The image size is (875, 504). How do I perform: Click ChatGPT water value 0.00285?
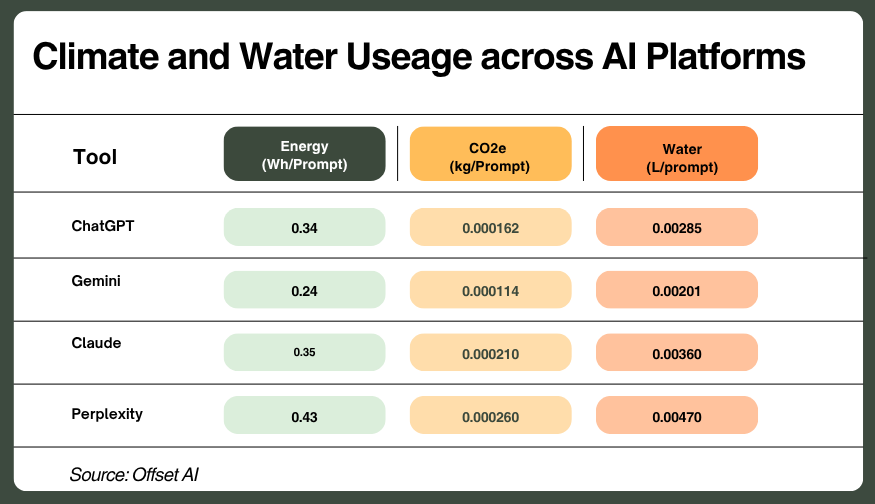point(677,227)
